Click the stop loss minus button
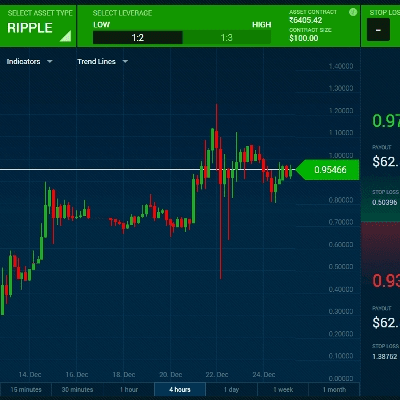This screenshot has width=400, height=400. coord(378,30)
